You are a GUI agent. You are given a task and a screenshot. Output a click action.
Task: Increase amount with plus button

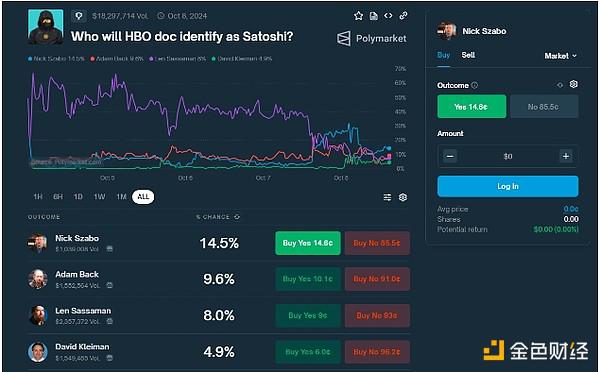coord(566,156)
